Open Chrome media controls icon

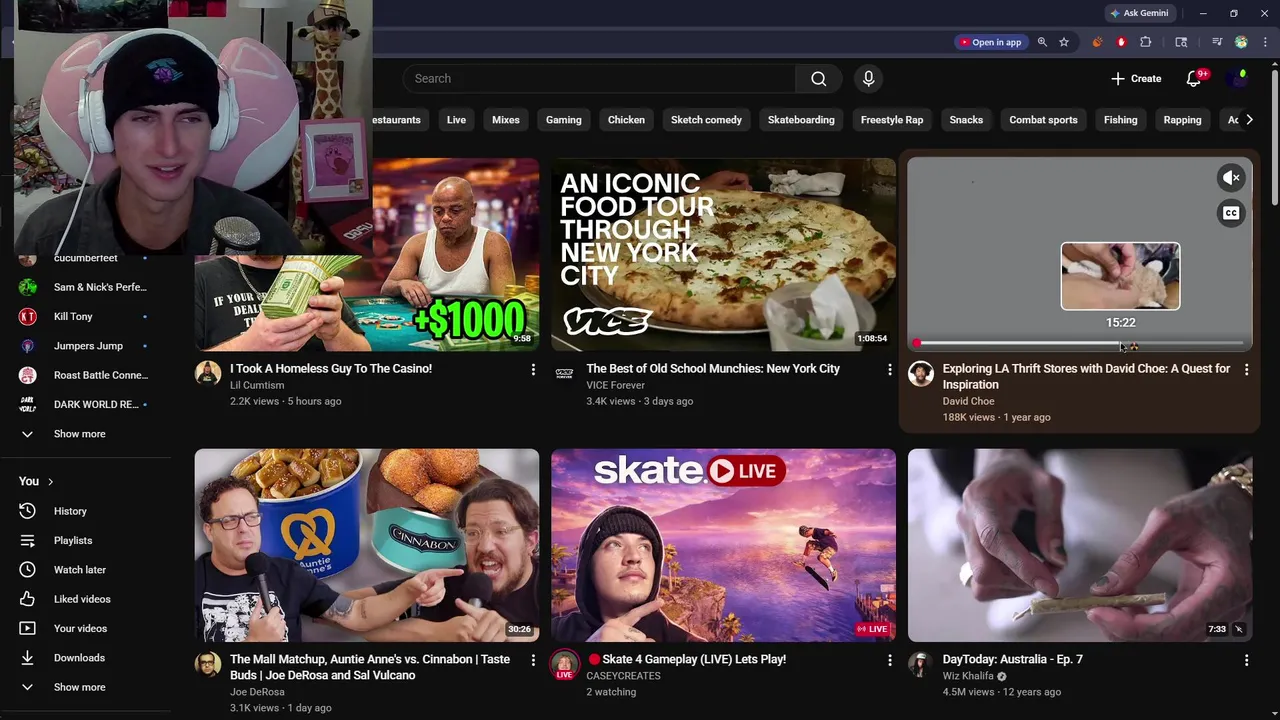click(1217, 42)
